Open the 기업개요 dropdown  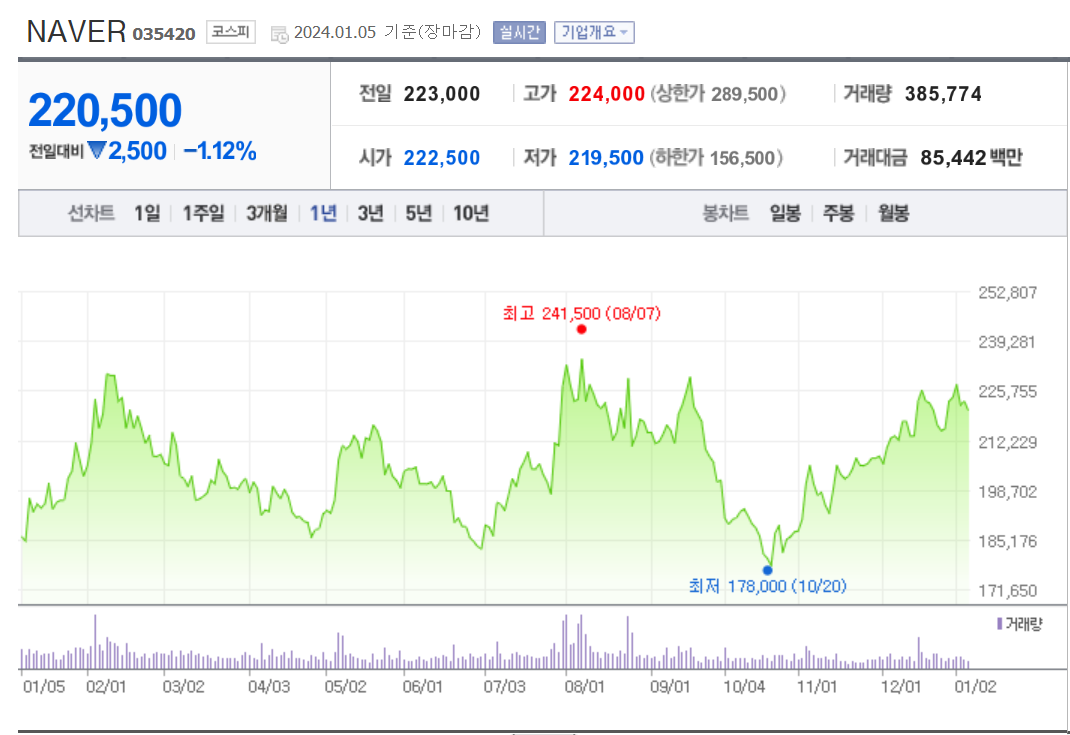[x=594, y=32]
